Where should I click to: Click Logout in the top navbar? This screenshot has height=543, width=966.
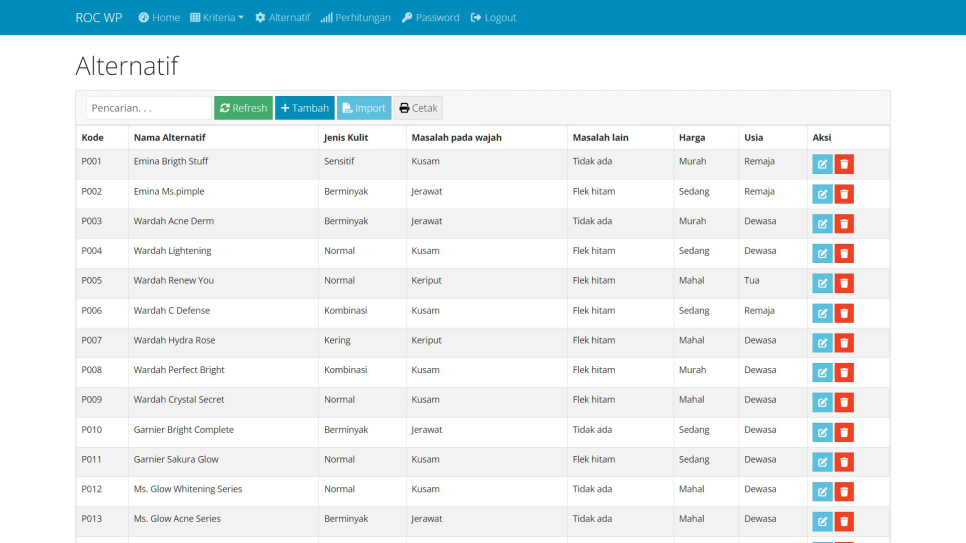tap(493, 18)
